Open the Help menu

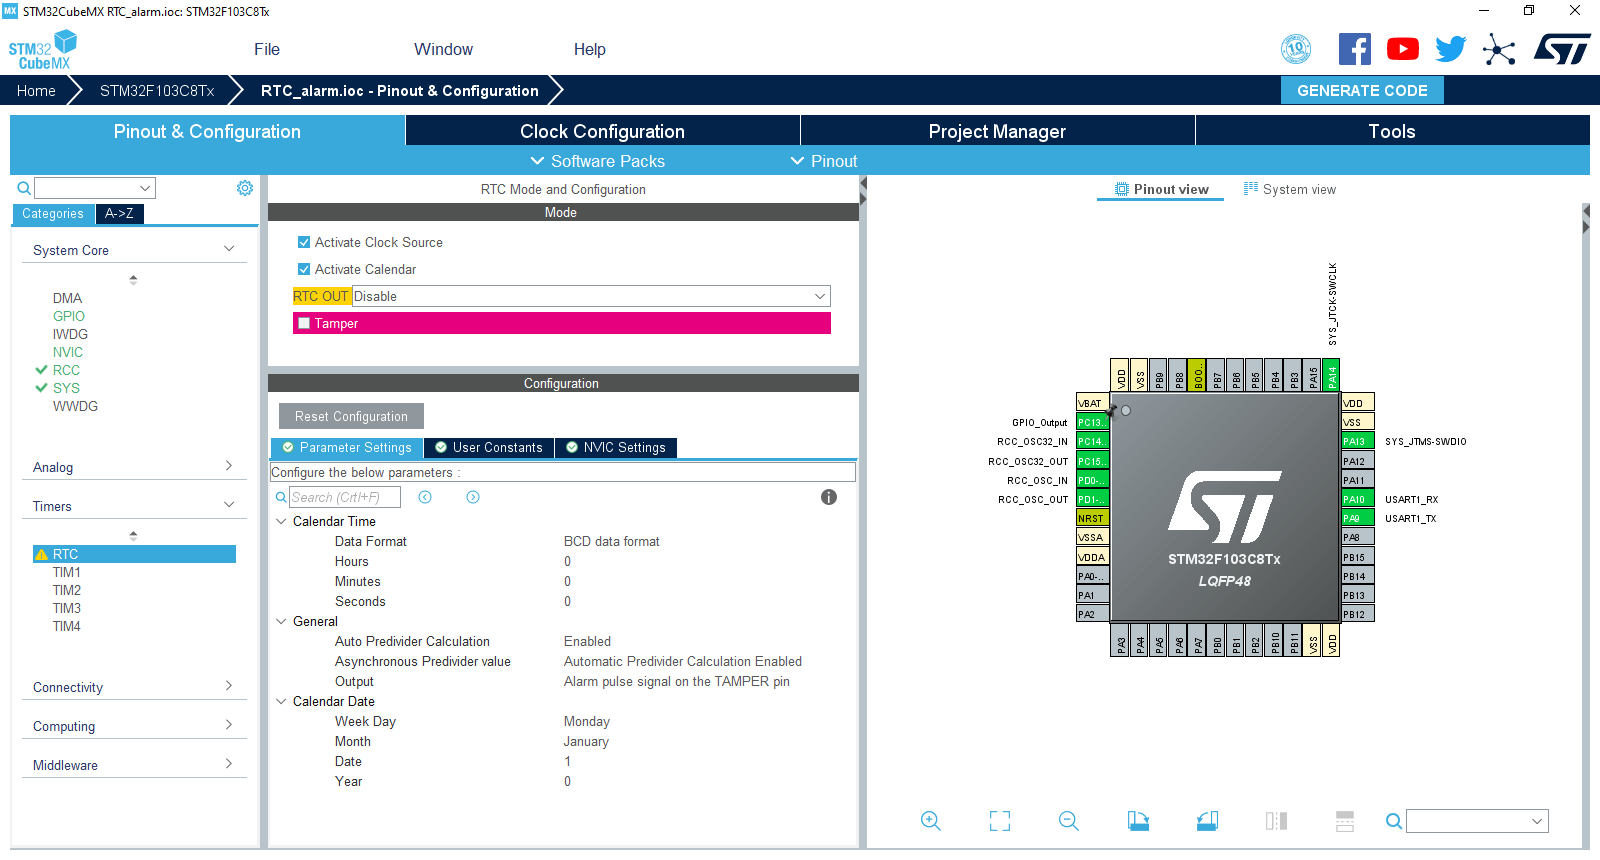pyautogui.click(x=589, y=49)
